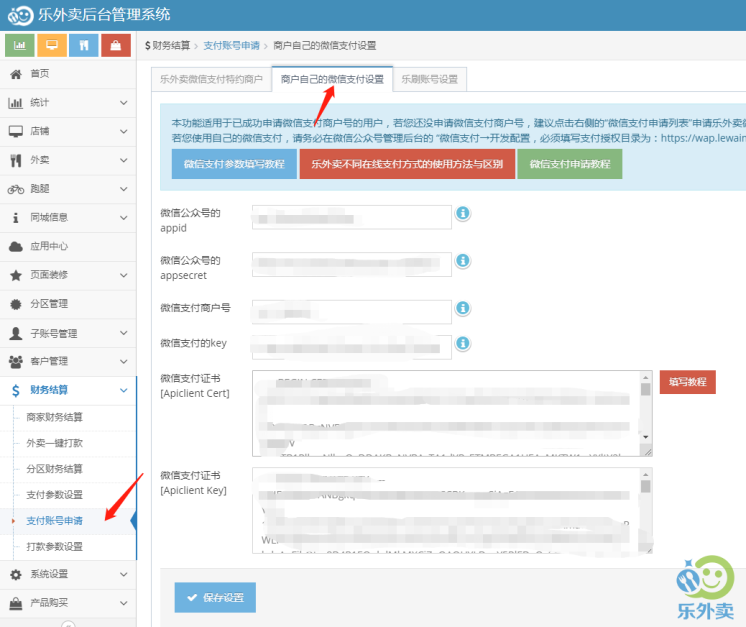Expand the 产品购买 menu chevron

pos(124,603)
